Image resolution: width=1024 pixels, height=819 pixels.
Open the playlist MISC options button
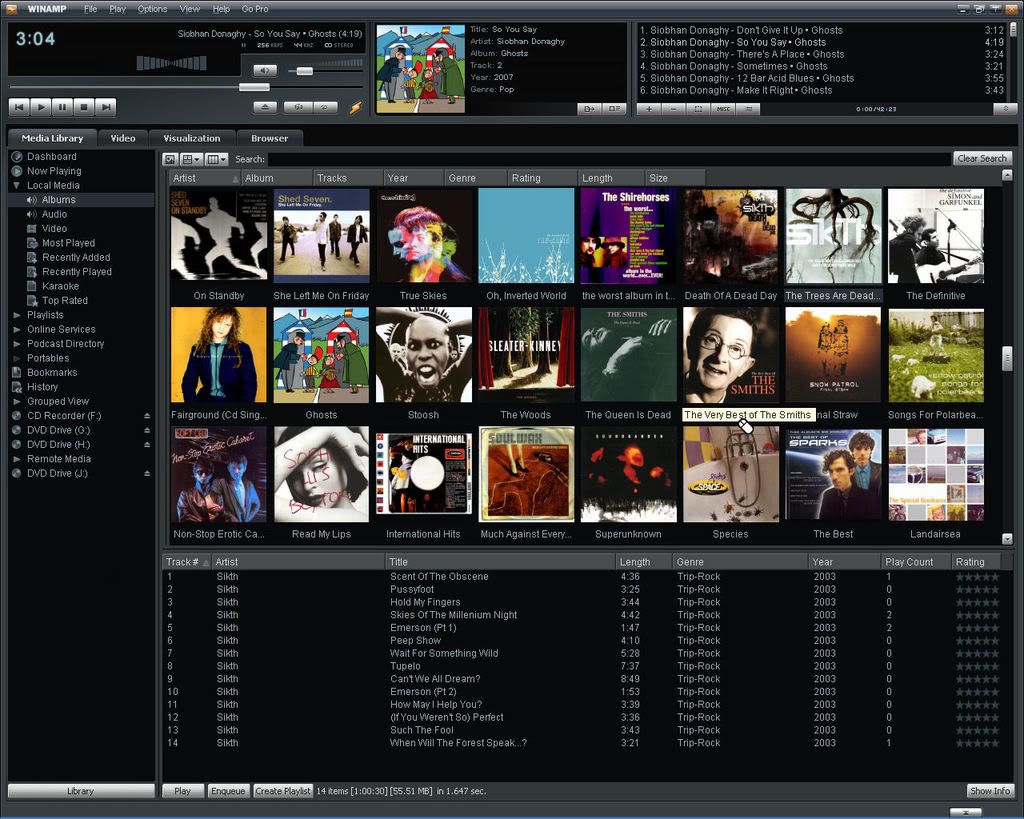click(722, 108)
